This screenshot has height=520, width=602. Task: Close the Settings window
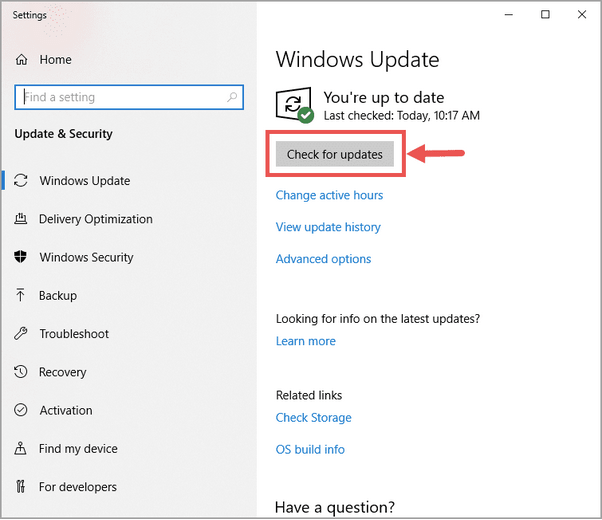click(x=582, y=15)
